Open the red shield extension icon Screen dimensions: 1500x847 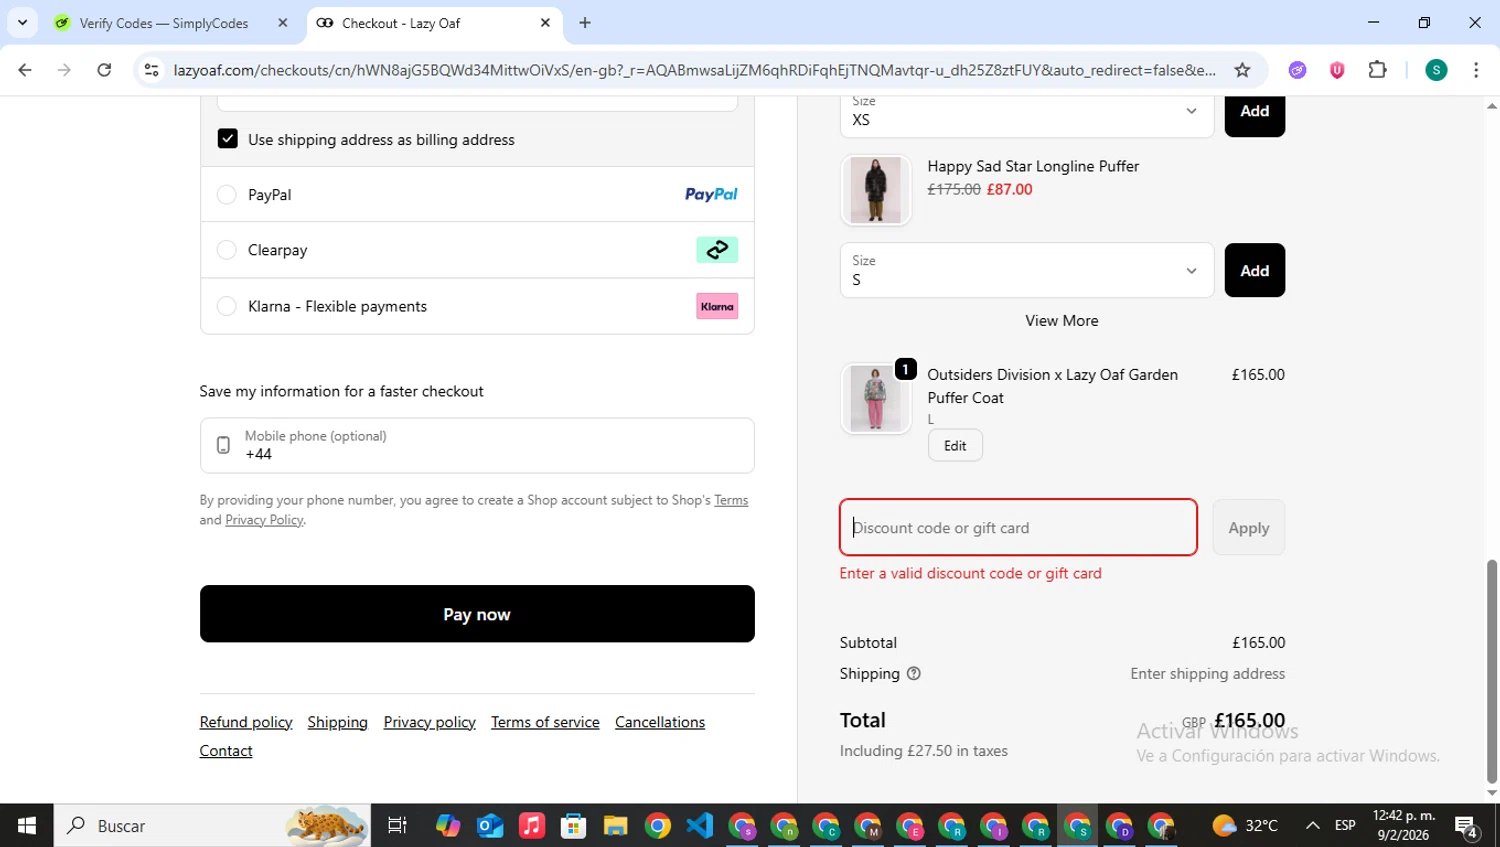pyautogui.click(x=1337, y=70)
